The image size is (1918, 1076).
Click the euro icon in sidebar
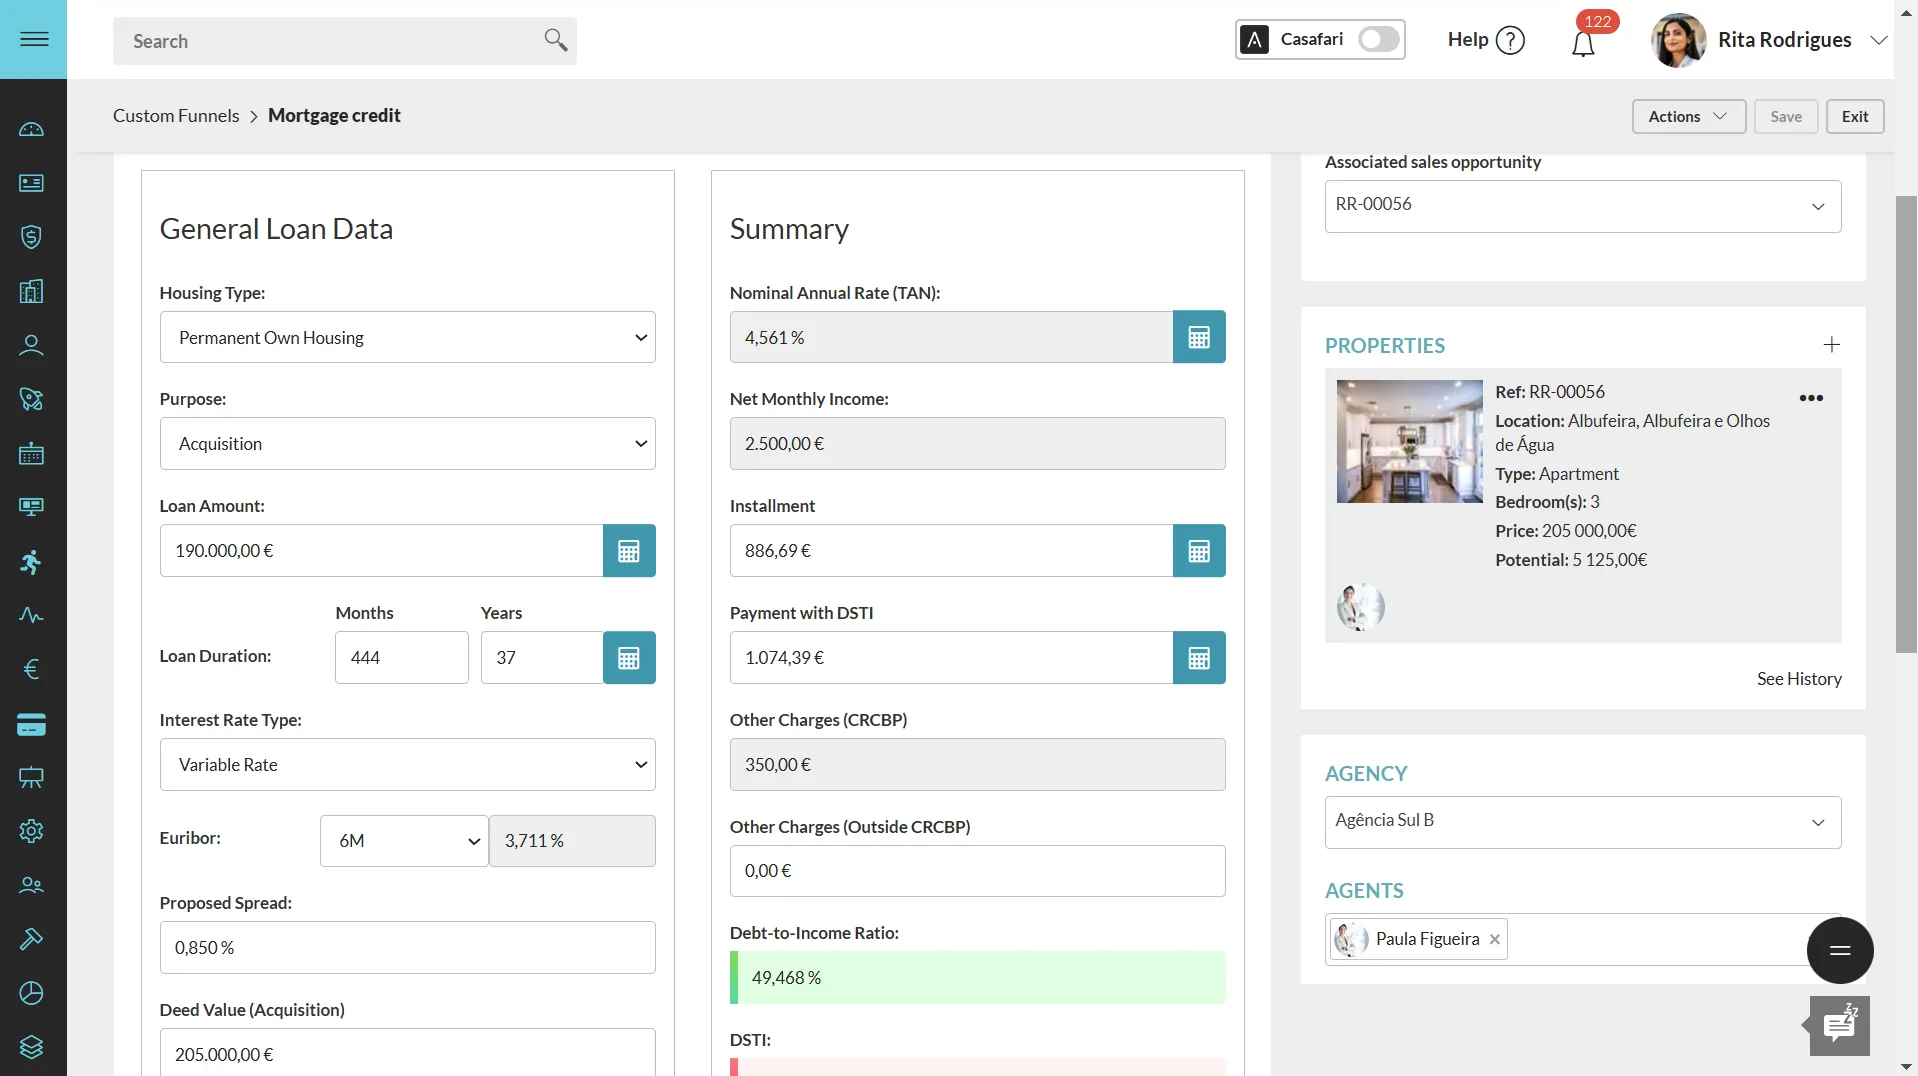(32, 669)
